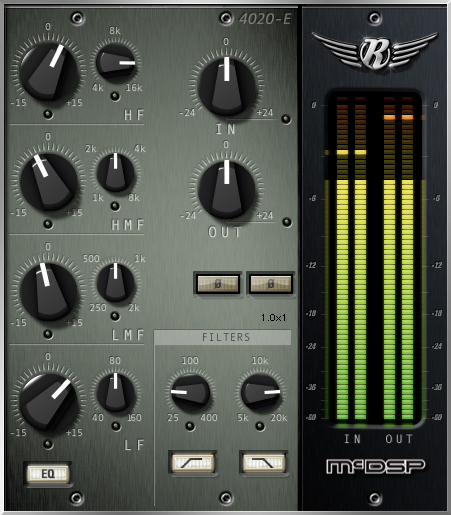Click the LED below HF frequency knob
The image size is (451, 515).
(115, 96)
